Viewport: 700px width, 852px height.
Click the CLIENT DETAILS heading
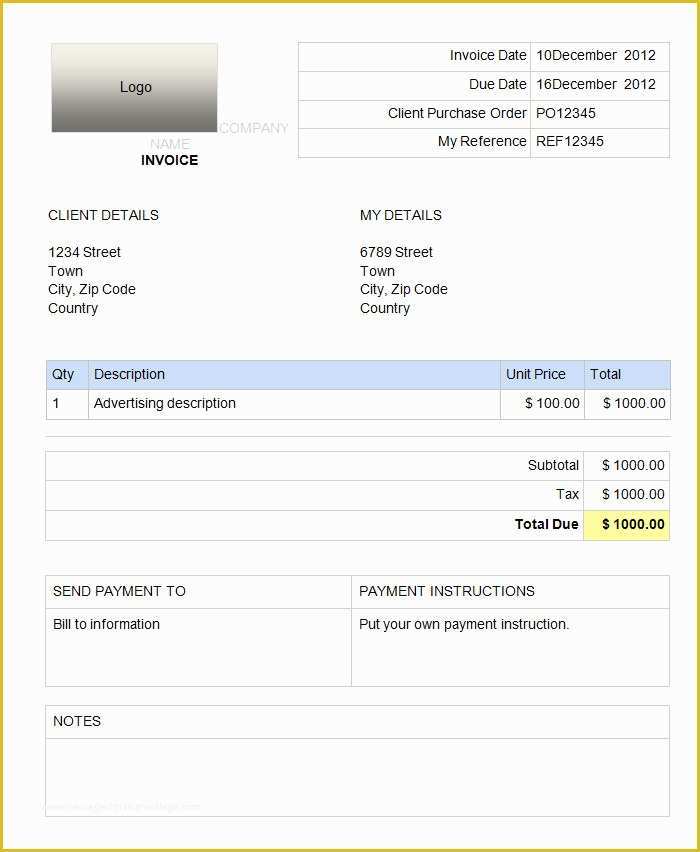(x=103, y=215)
